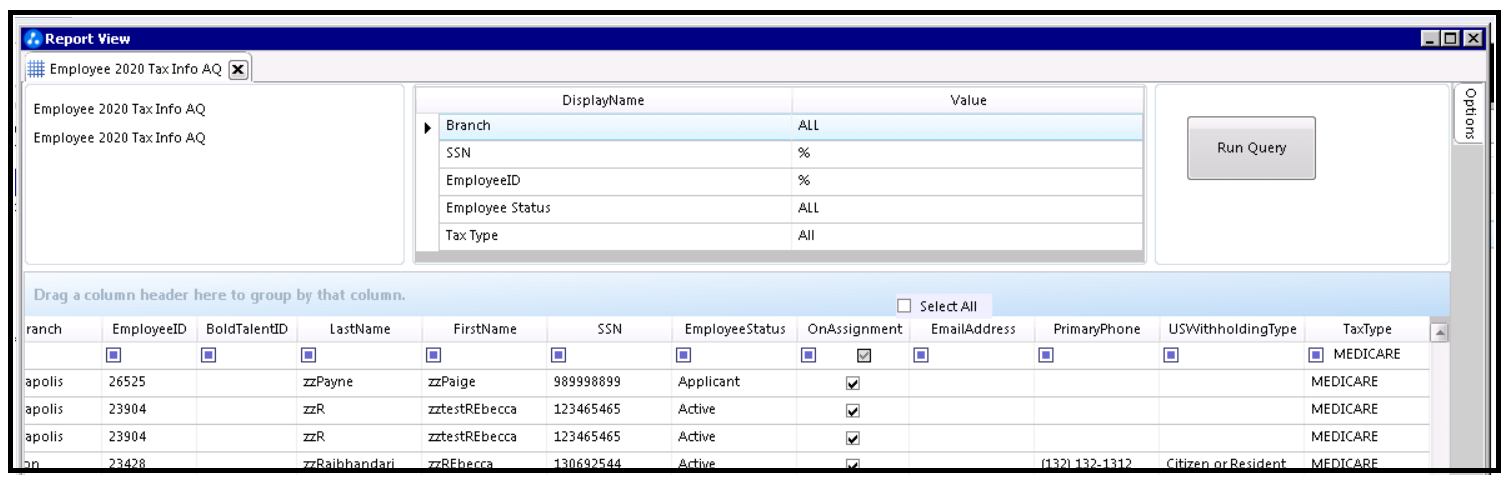Select the Employee 2020 Tax Info AQ tab

[x=135, y=69]
